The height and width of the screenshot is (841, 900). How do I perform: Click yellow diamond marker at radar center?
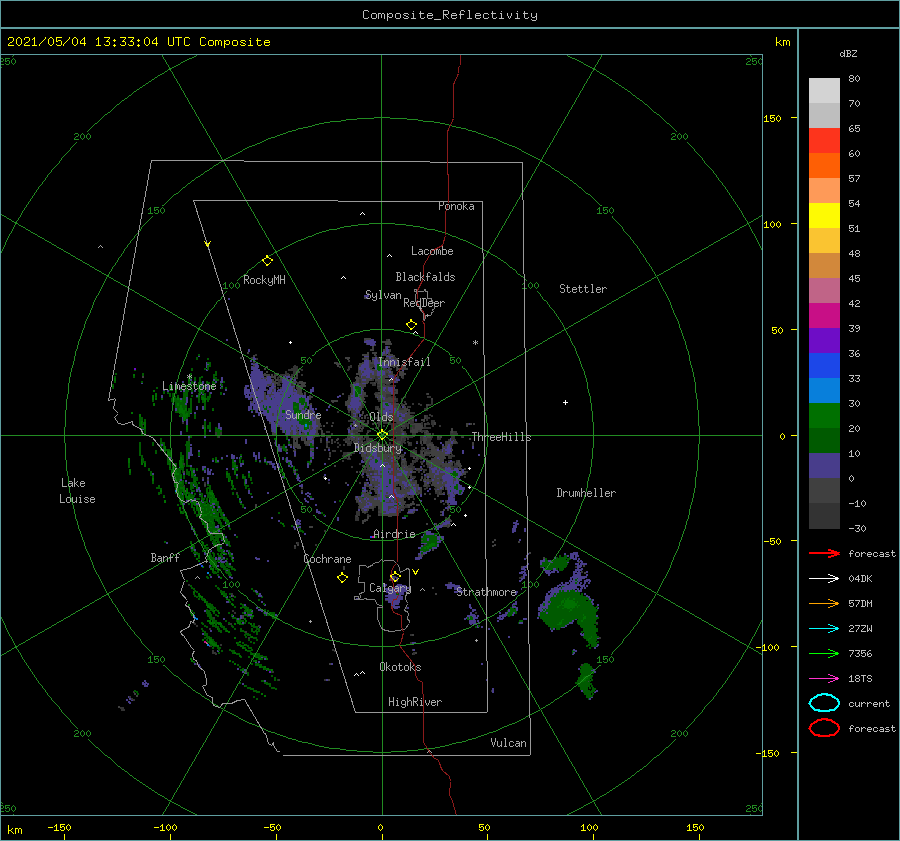point(382,435)
